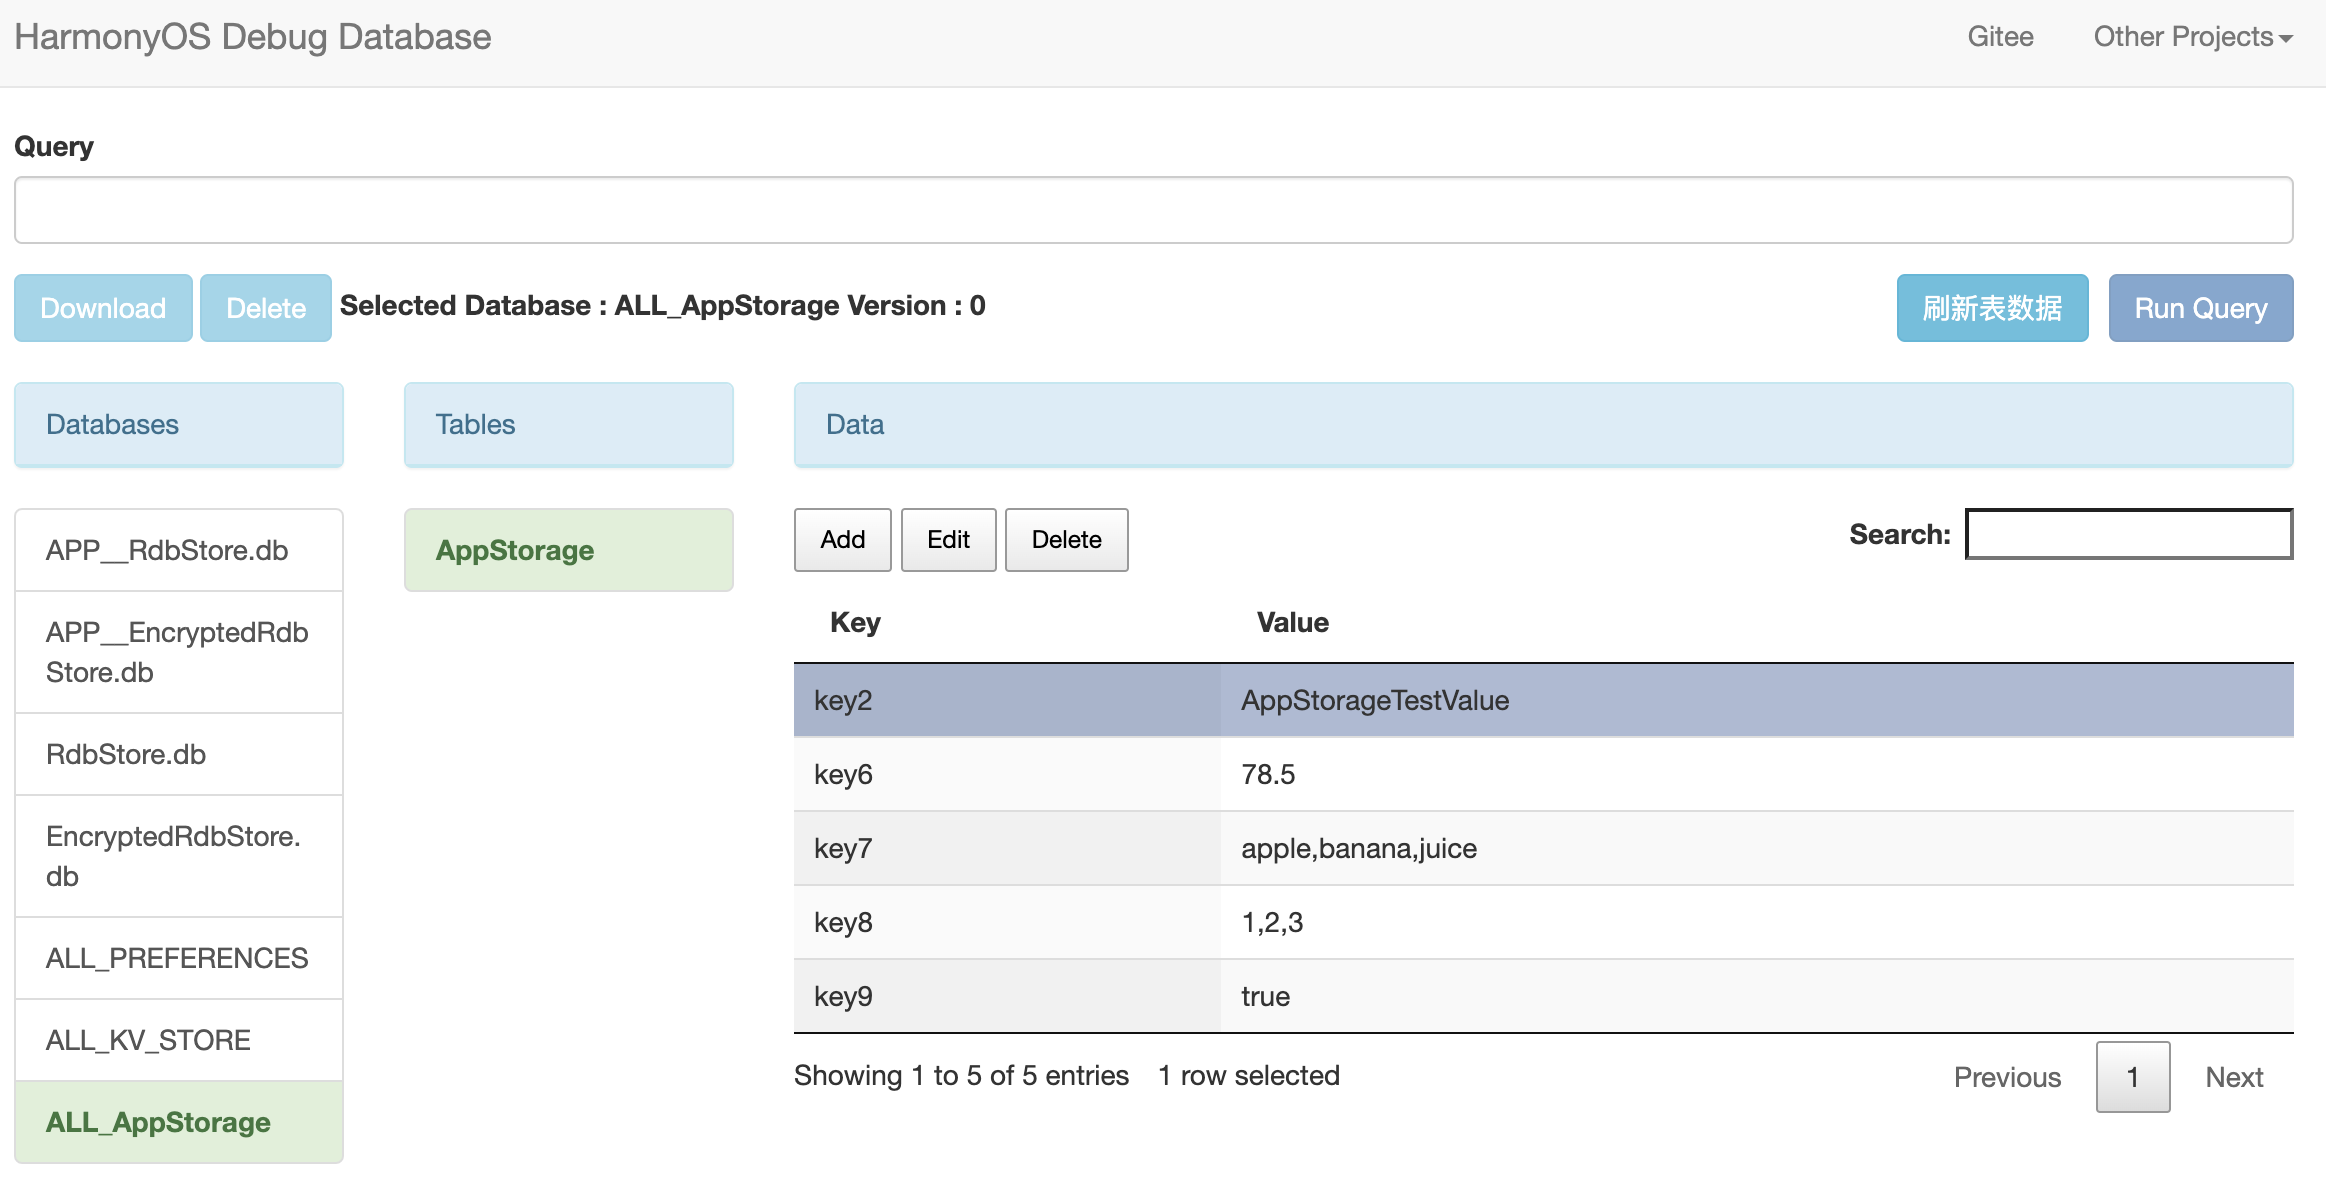Image resolution: width=2326 pixels, height=1188 pixels.
Task: Open the Other Projects dropdown
Action: 2192,37
